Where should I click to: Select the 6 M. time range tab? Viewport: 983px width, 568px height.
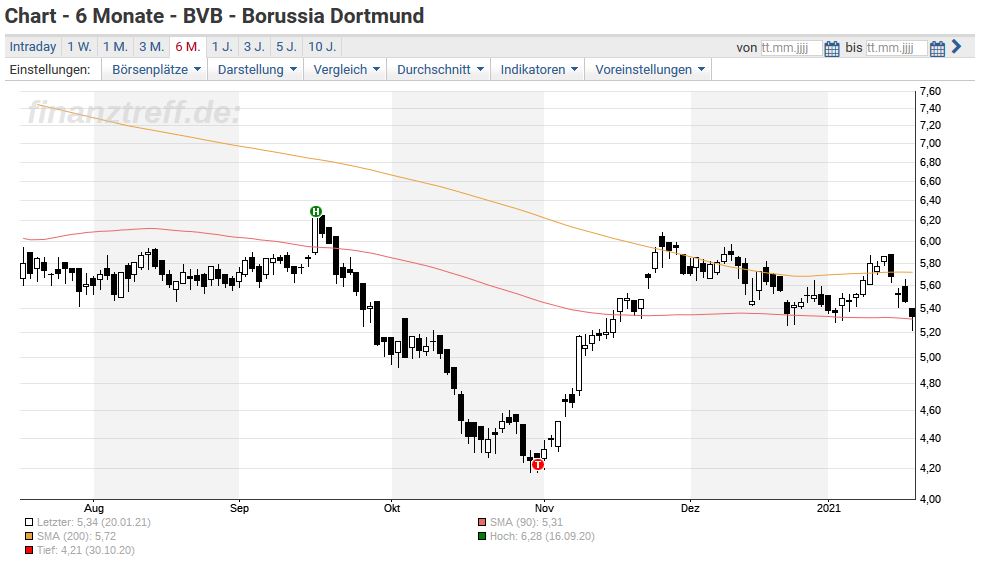click(187, 46)
